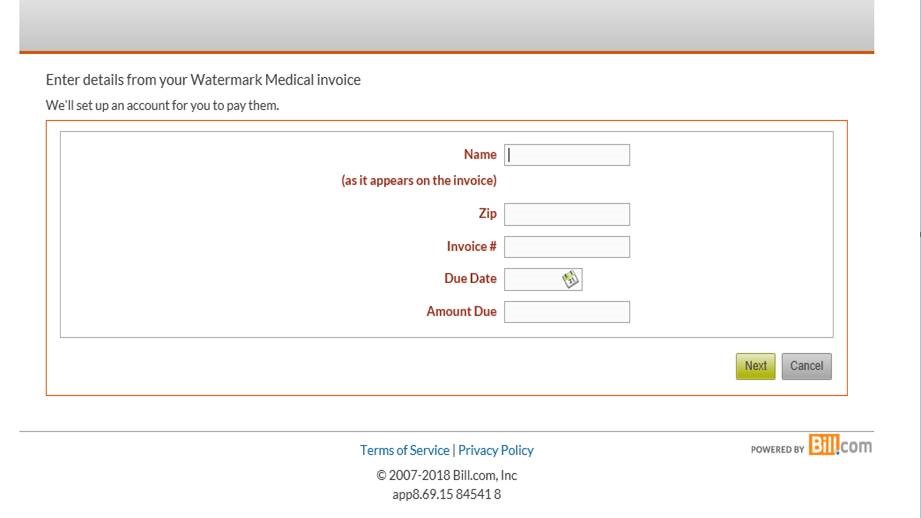Focus the Amount Due input field
The height and width of the screenshot is (518, 921).
567,312
